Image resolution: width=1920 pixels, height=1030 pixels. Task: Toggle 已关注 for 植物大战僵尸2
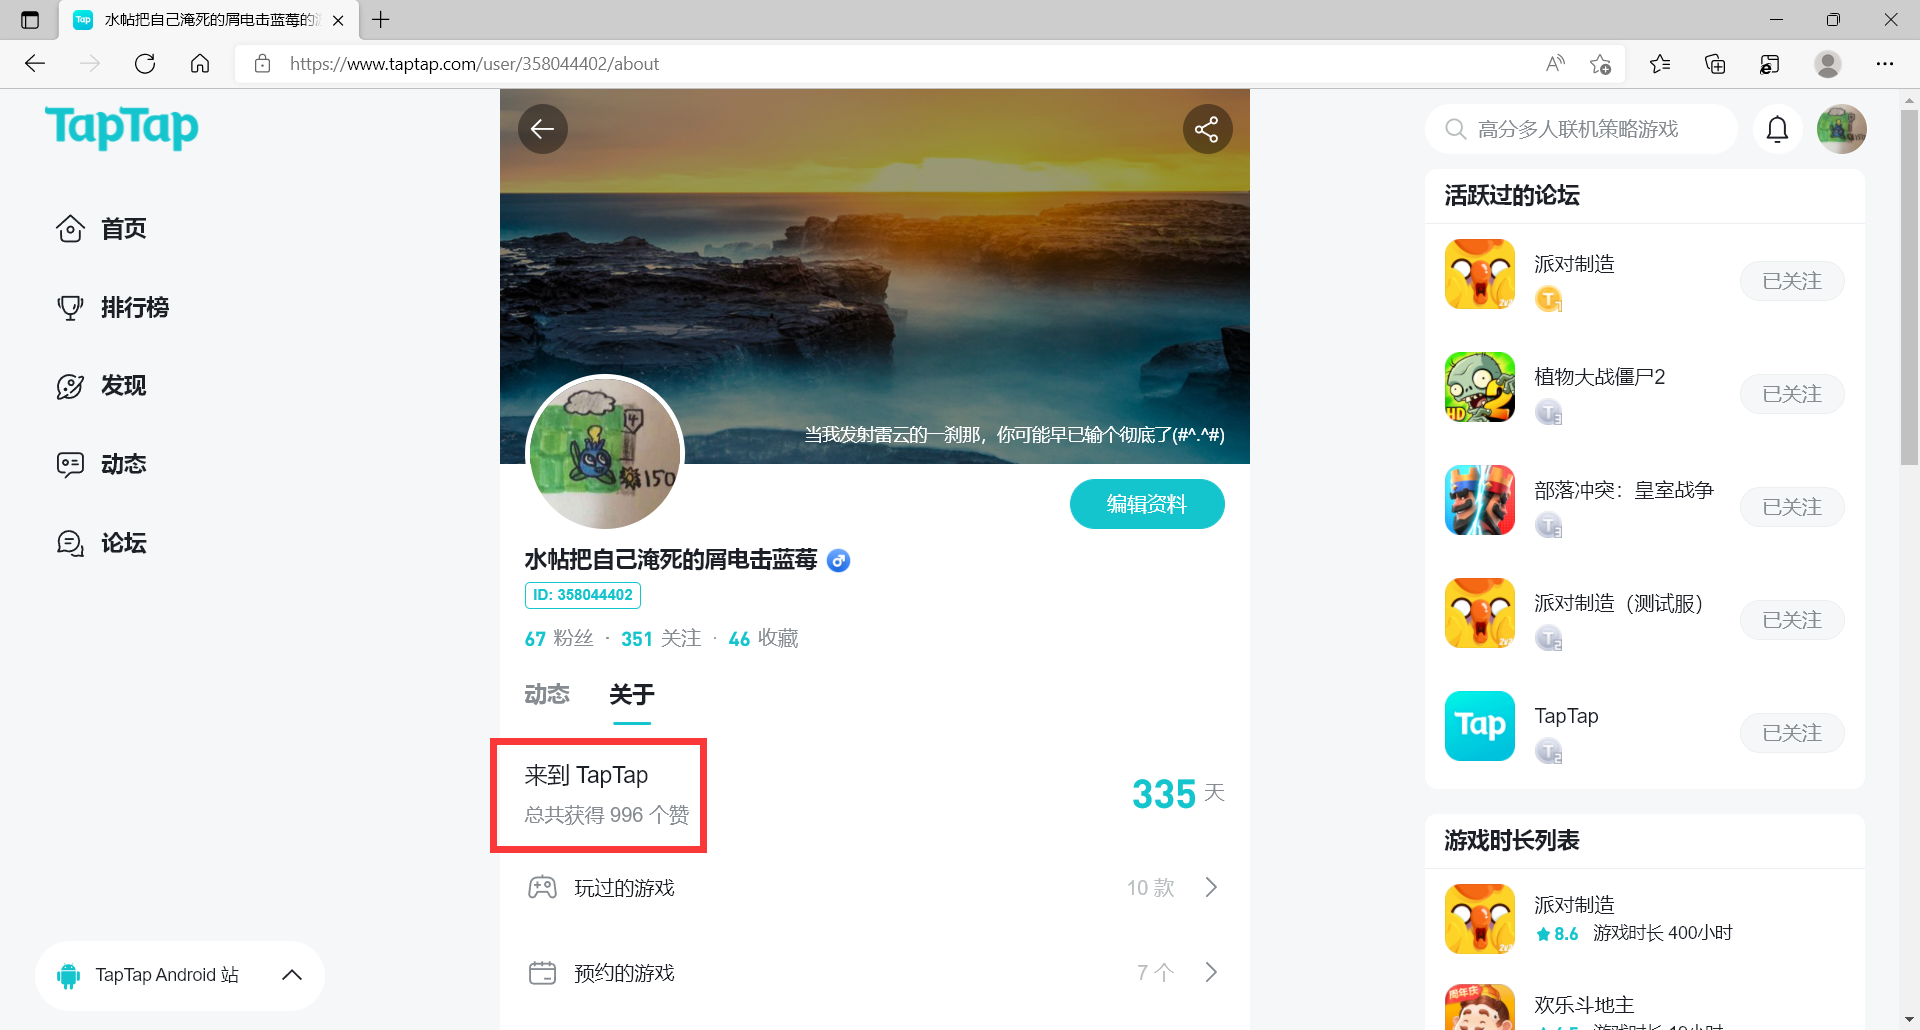coord(1792,394)
